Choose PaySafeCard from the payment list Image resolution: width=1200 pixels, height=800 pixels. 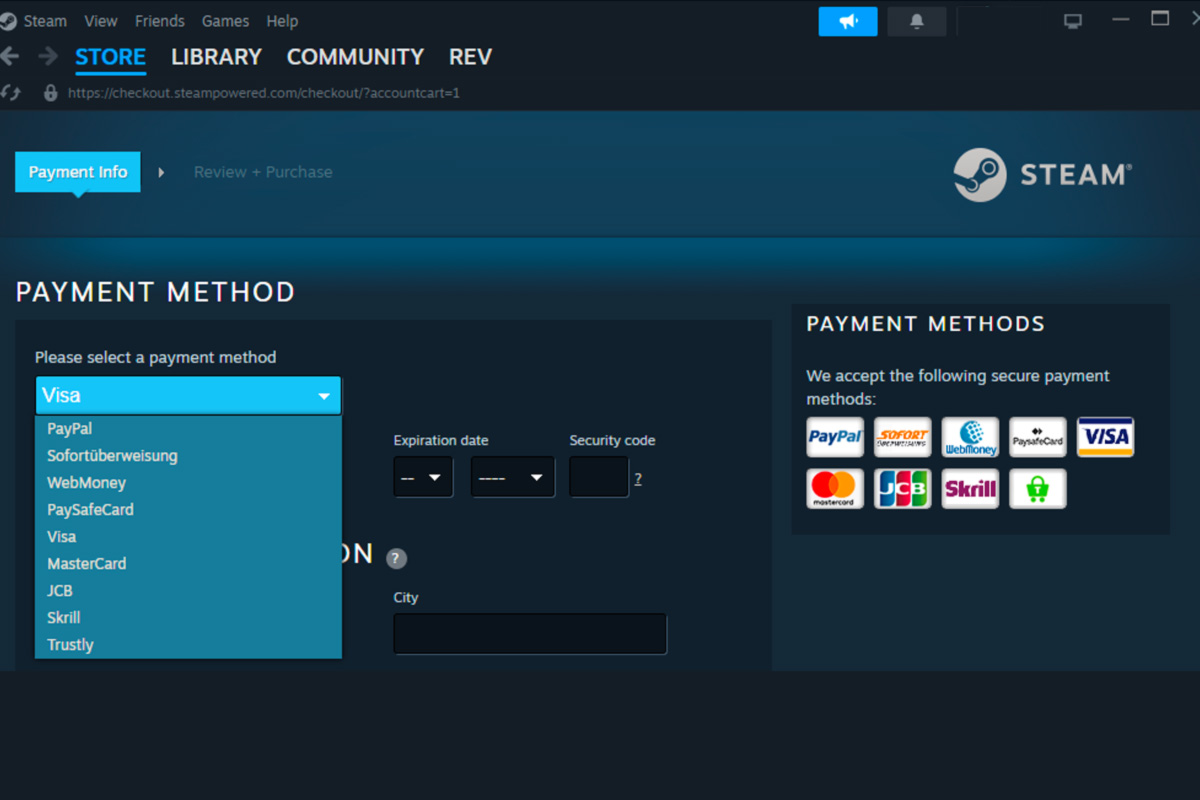[188, 509]
